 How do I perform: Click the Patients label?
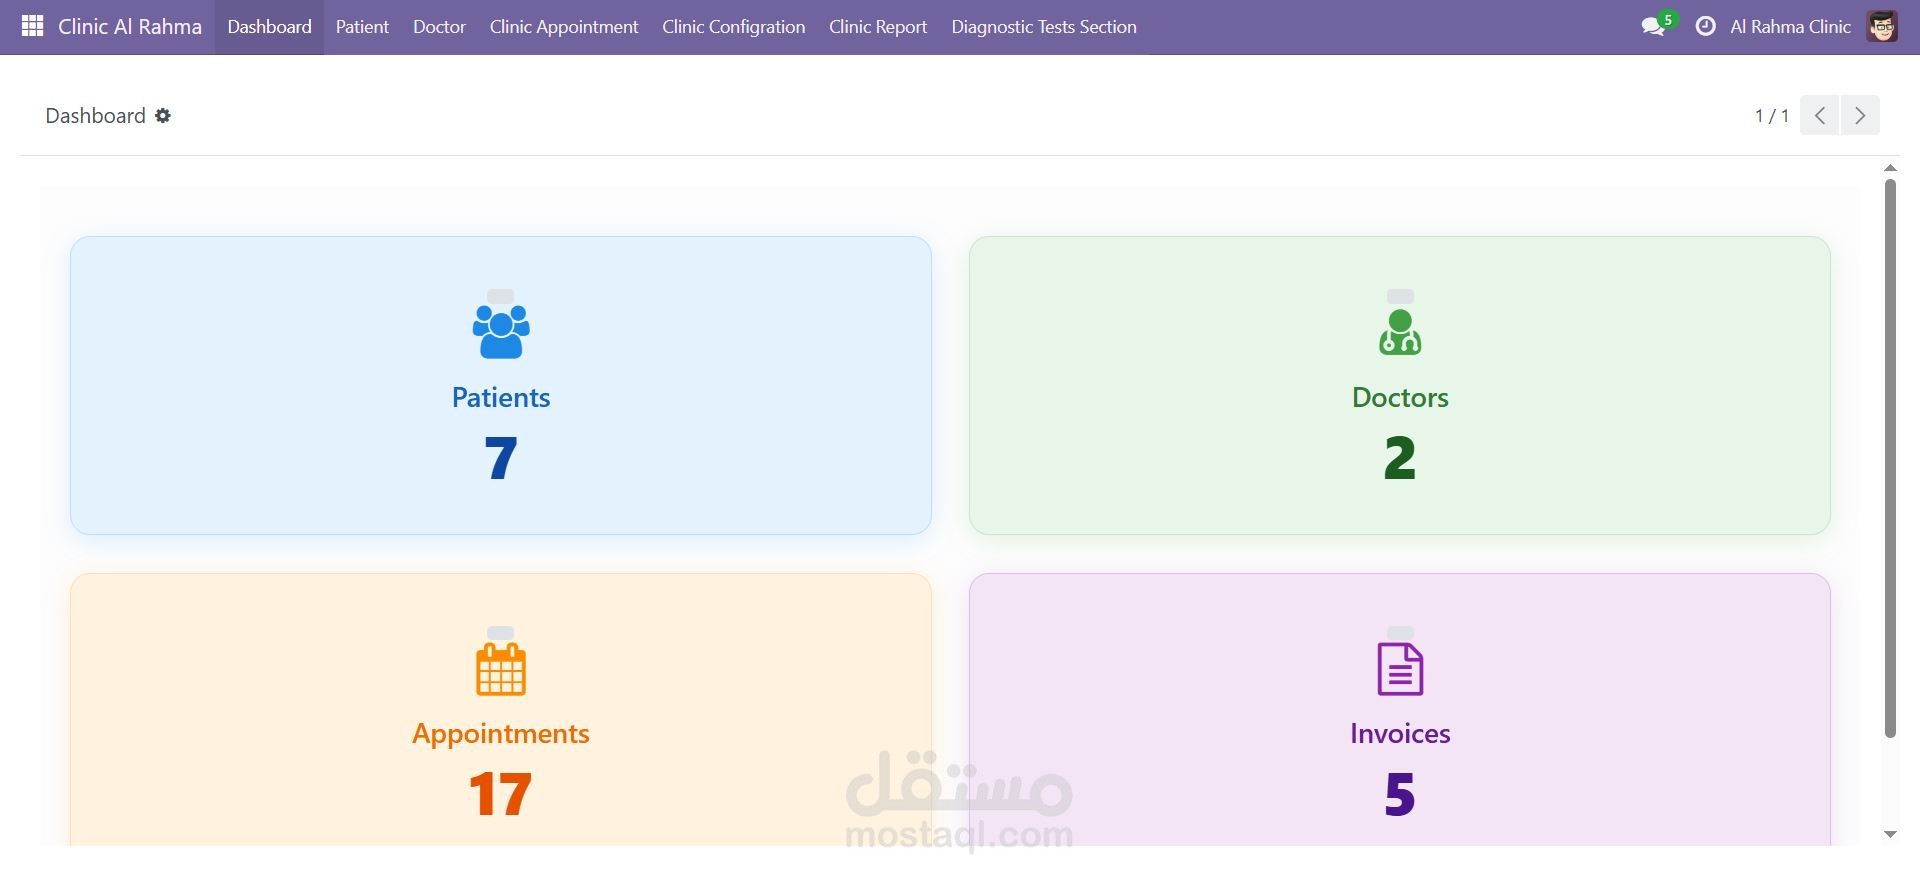(x=501, y=397)
